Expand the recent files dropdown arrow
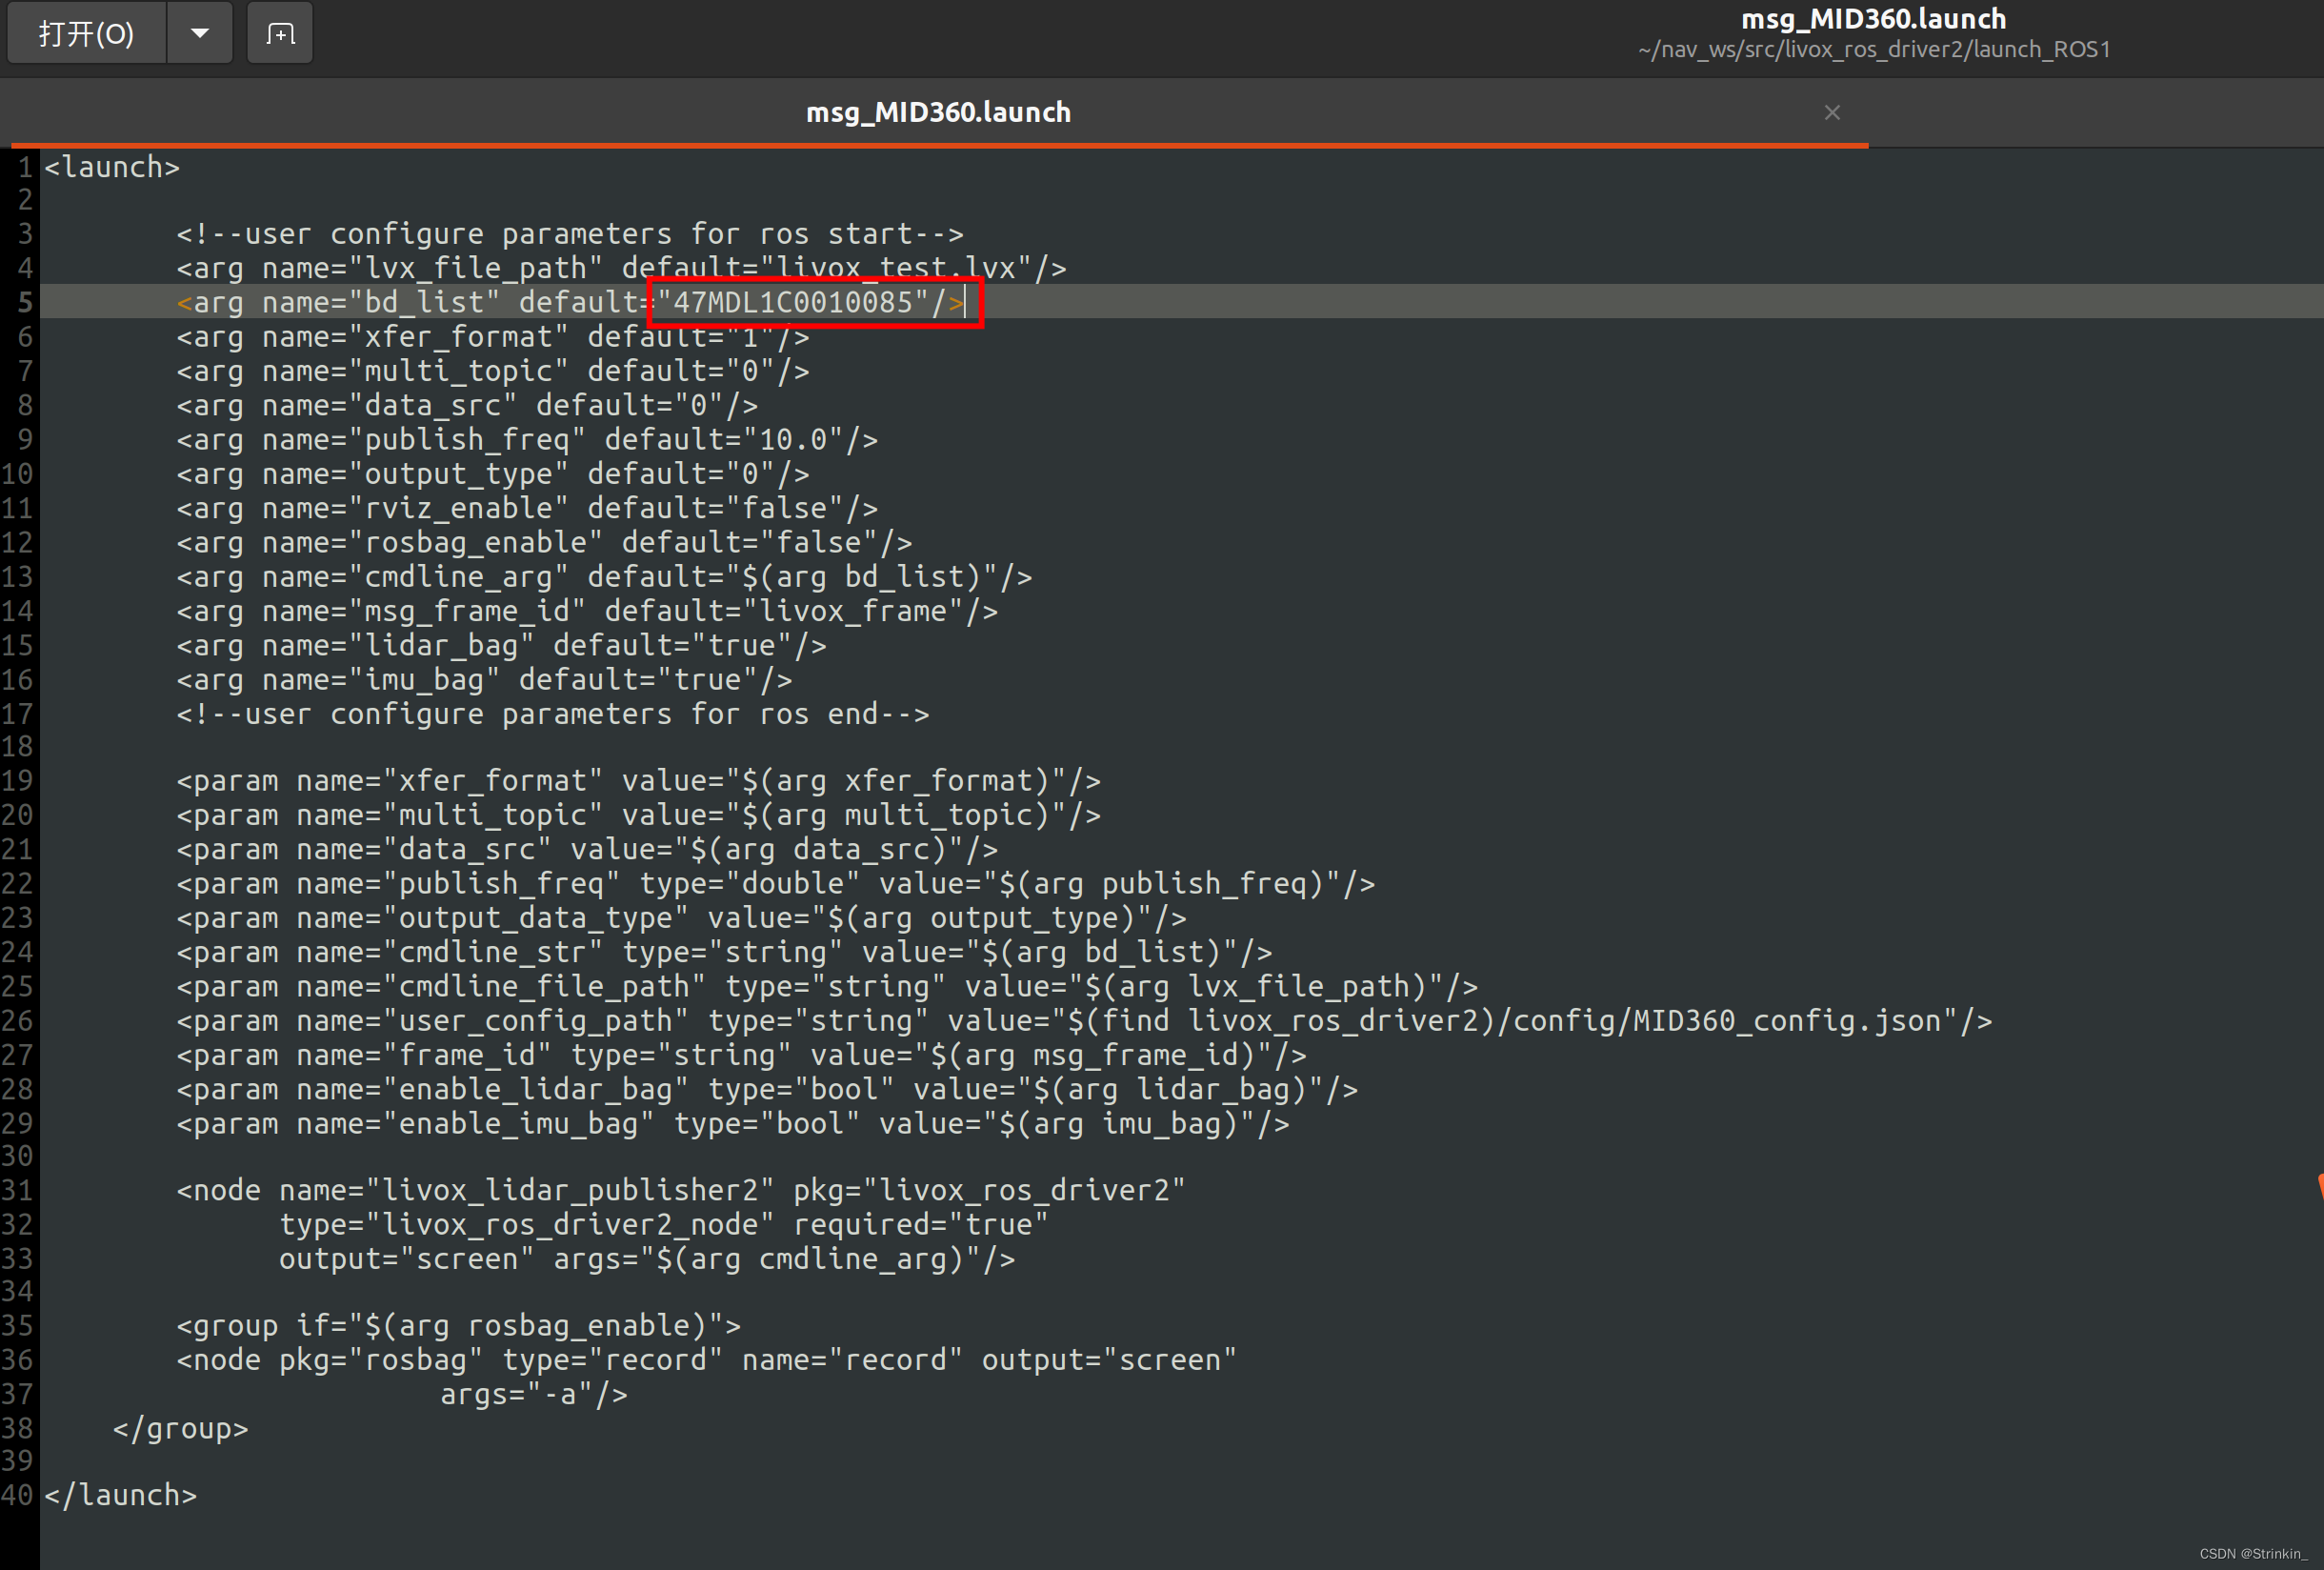The height and width of the screenshot is (1570, 2324). pos(200,34)
